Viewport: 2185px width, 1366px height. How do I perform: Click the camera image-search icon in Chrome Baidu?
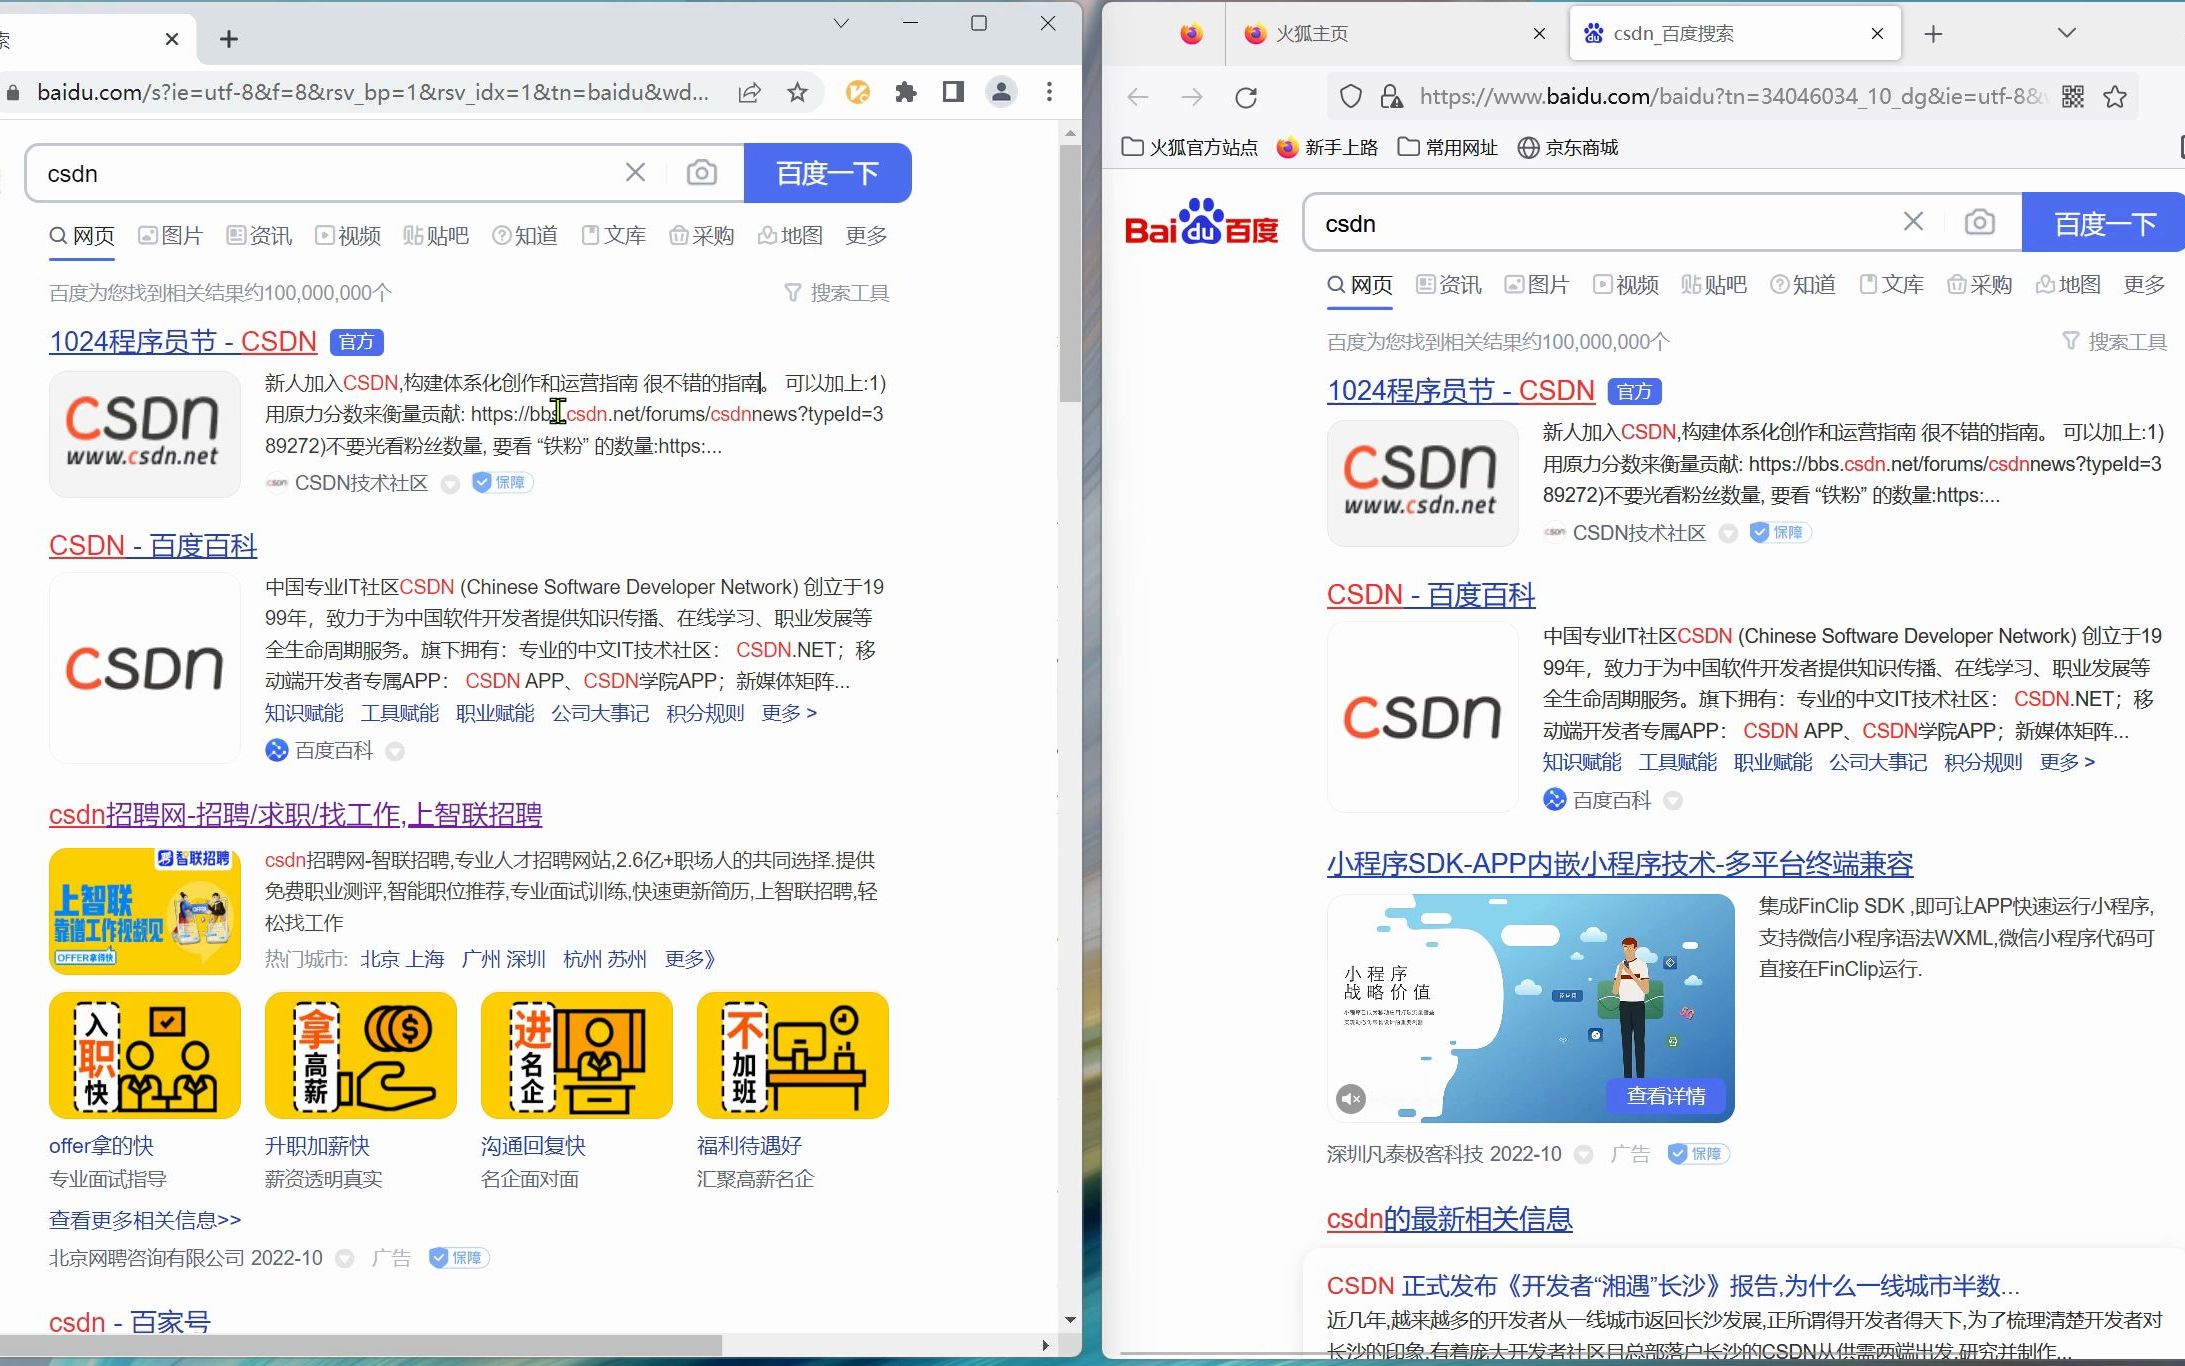(702, 173)
